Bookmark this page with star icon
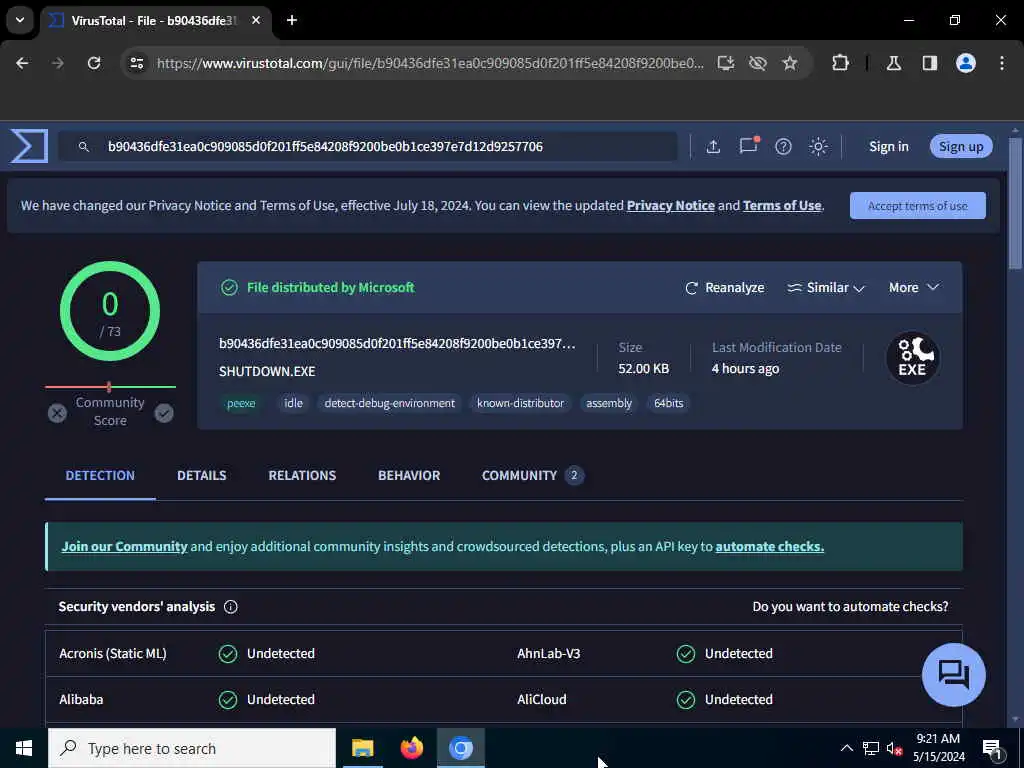Image resolution: width=1024 pixels, height=768 pixels. pos(790,63)
